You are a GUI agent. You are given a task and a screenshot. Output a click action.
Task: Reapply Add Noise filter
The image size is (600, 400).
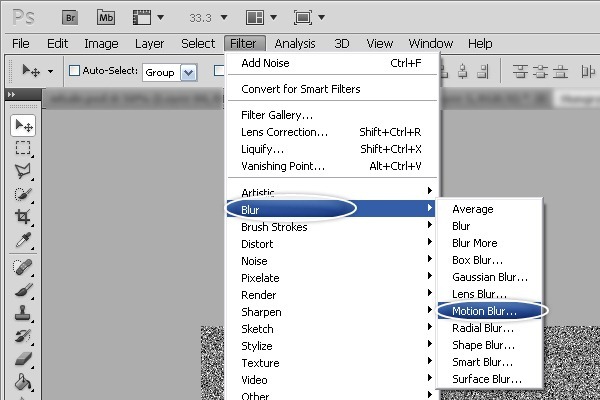tap(332, 63)
